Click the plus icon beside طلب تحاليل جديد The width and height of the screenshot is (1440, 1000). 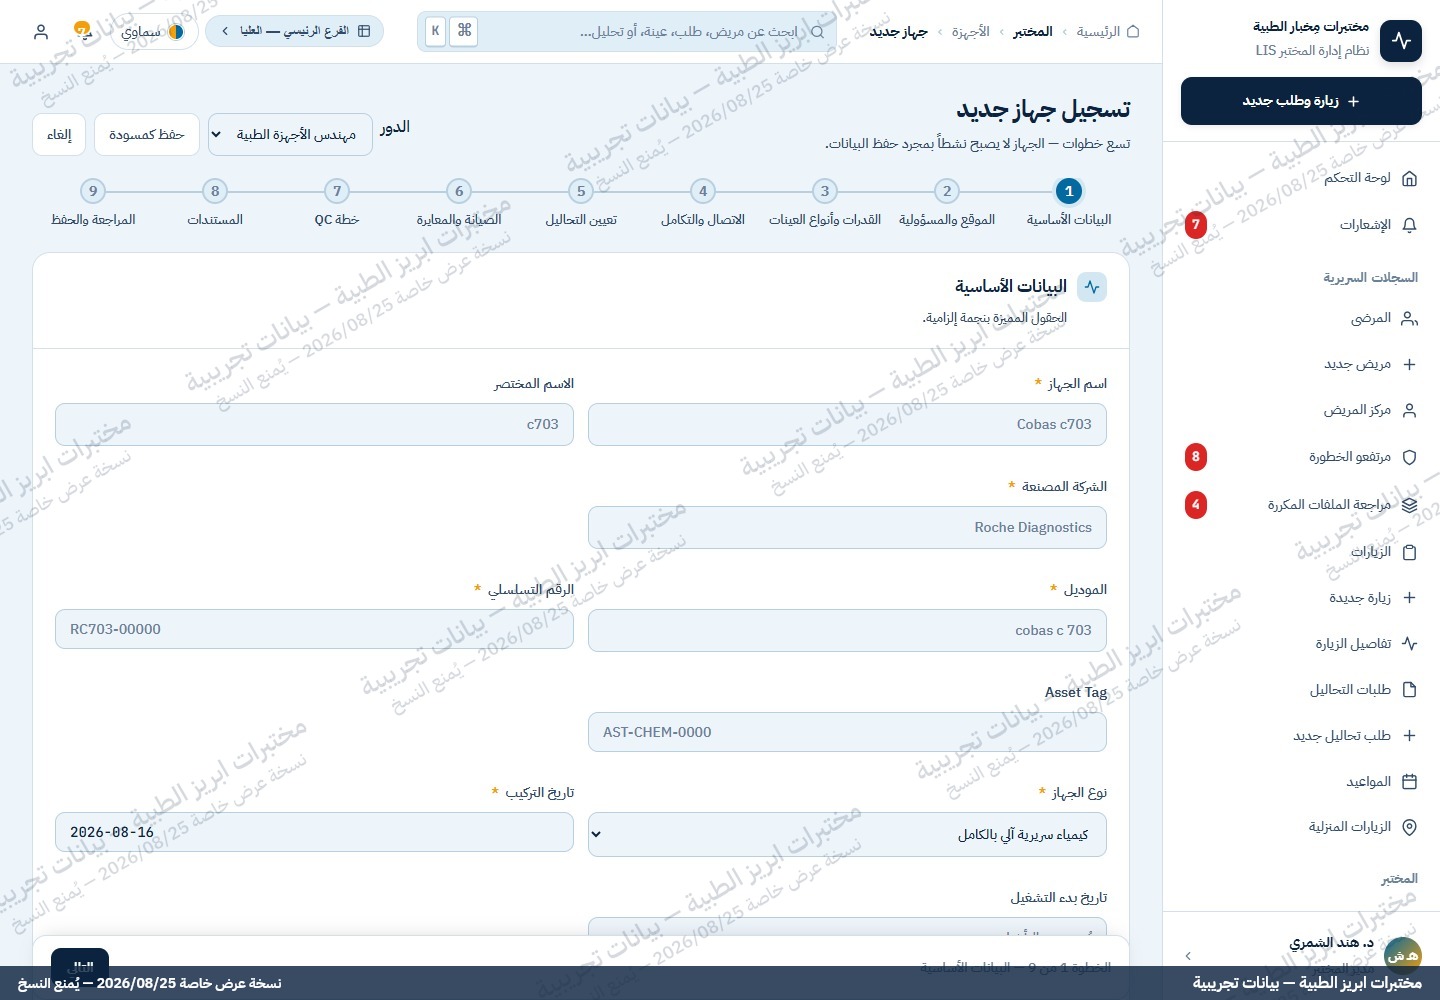(1410, 736)
